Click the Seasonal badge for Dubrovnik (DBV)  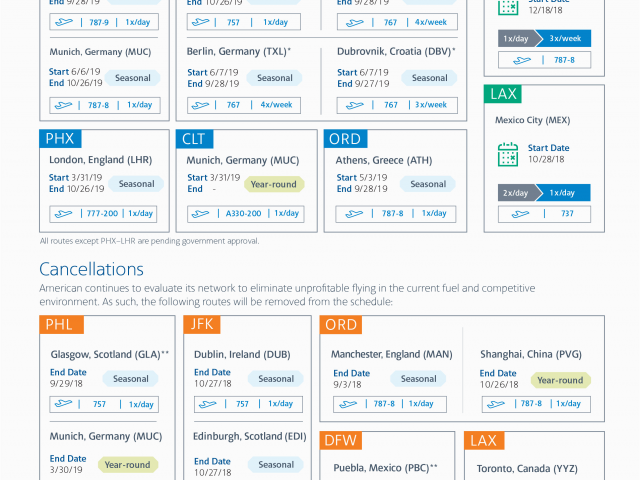click(429, 78)
